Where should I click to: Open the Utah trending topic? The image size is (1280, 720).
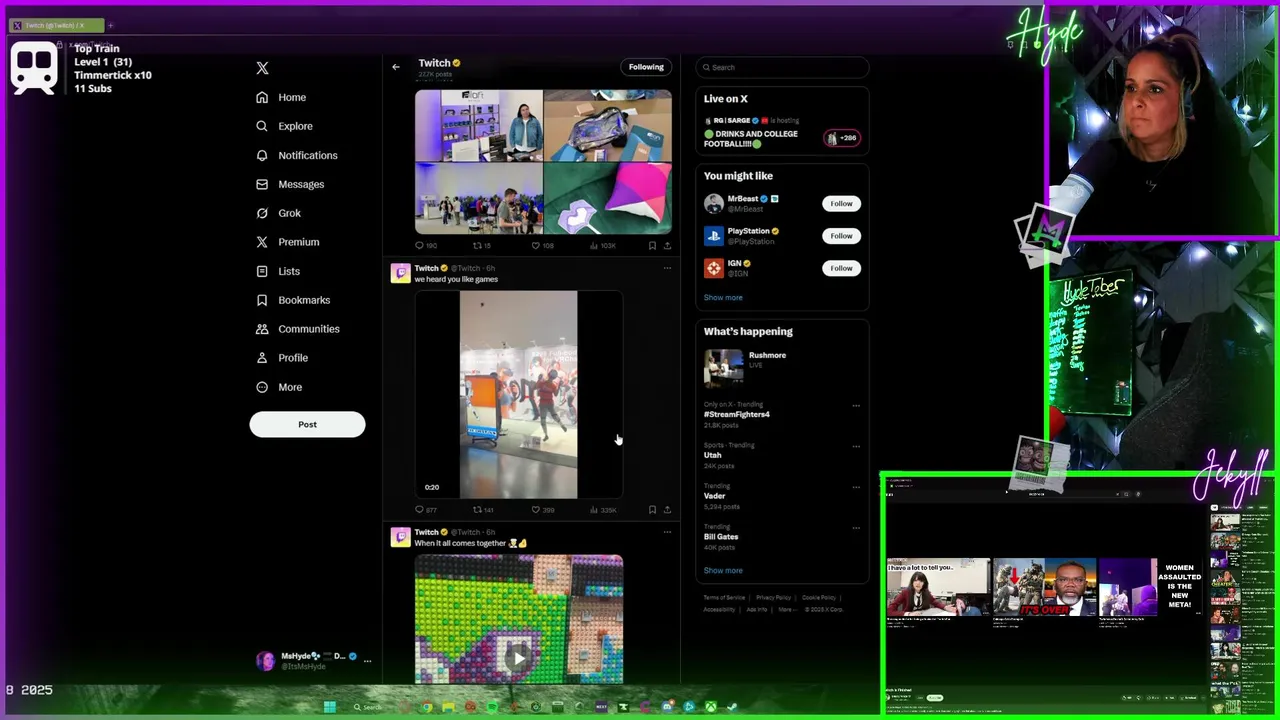point(712,455)
